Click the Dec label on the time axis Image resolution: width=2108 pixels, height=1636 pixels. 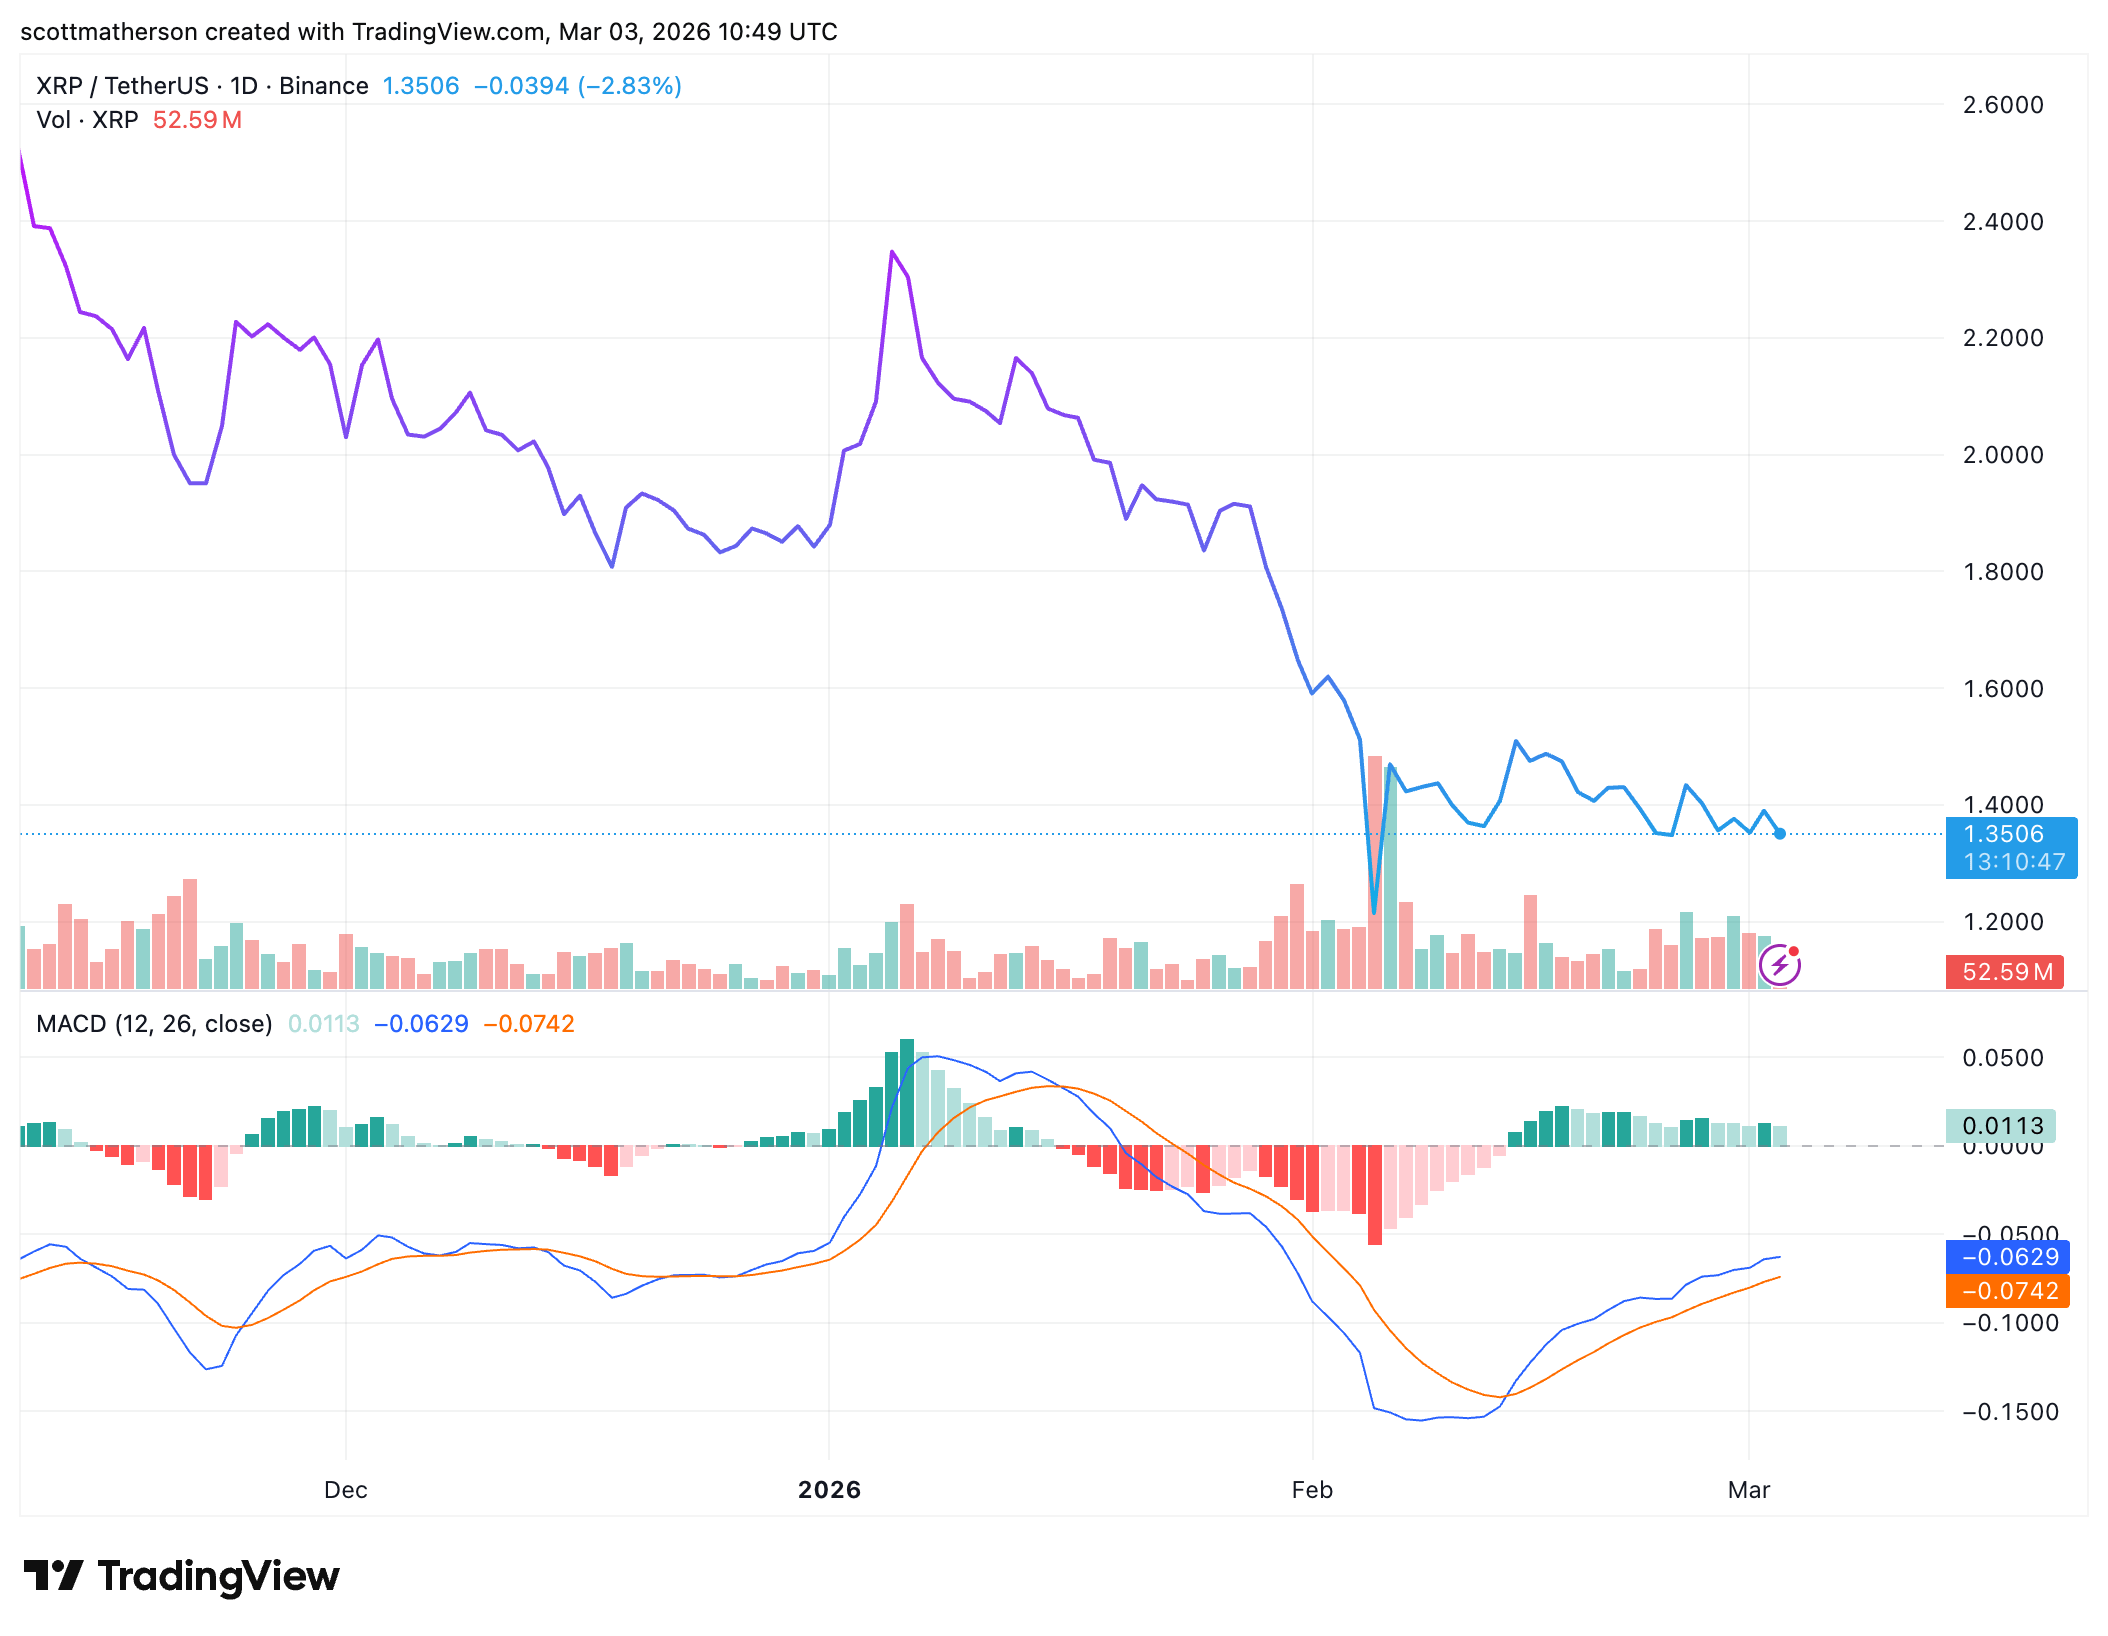pyautogui.click(x=346, y=1490)
